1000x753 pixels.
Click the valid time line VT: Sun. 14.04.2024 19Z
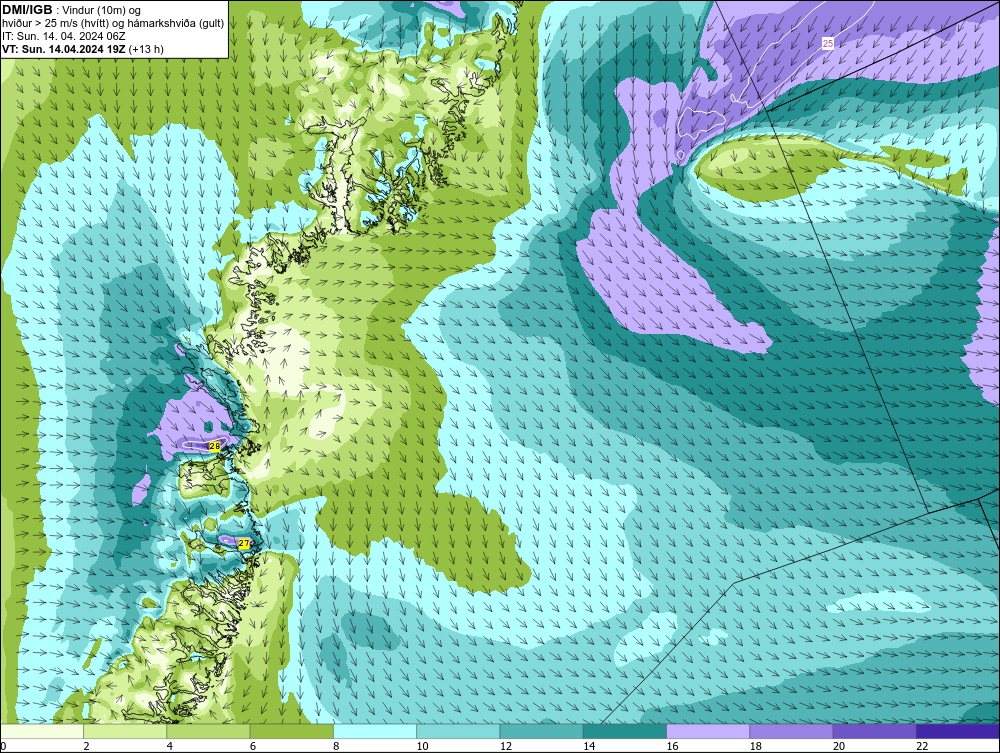[64, 49]
